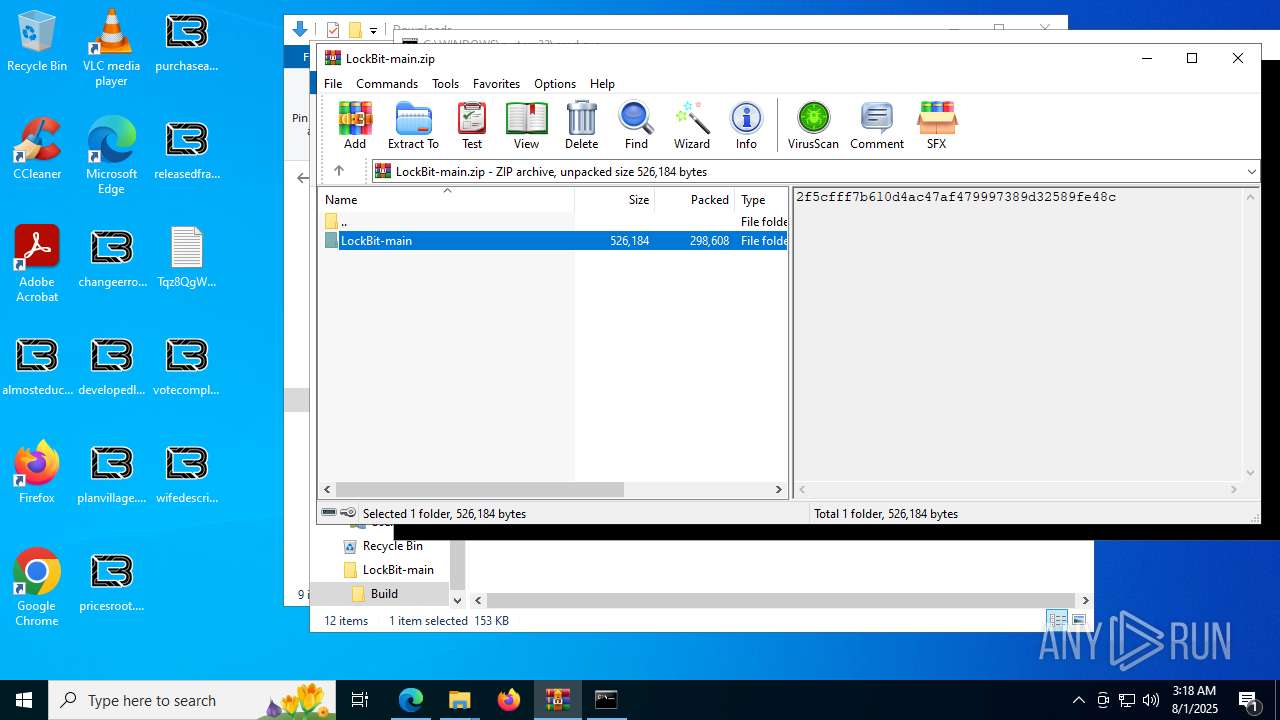
Task: Open the Windows Start menu
Action: (24, 700)
